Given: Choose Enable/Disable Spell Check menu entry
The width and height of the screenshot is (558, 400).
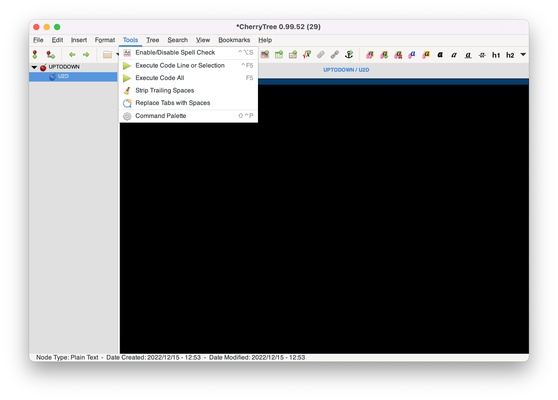Looking at the screenshot, I should click(x=188, y=53).
